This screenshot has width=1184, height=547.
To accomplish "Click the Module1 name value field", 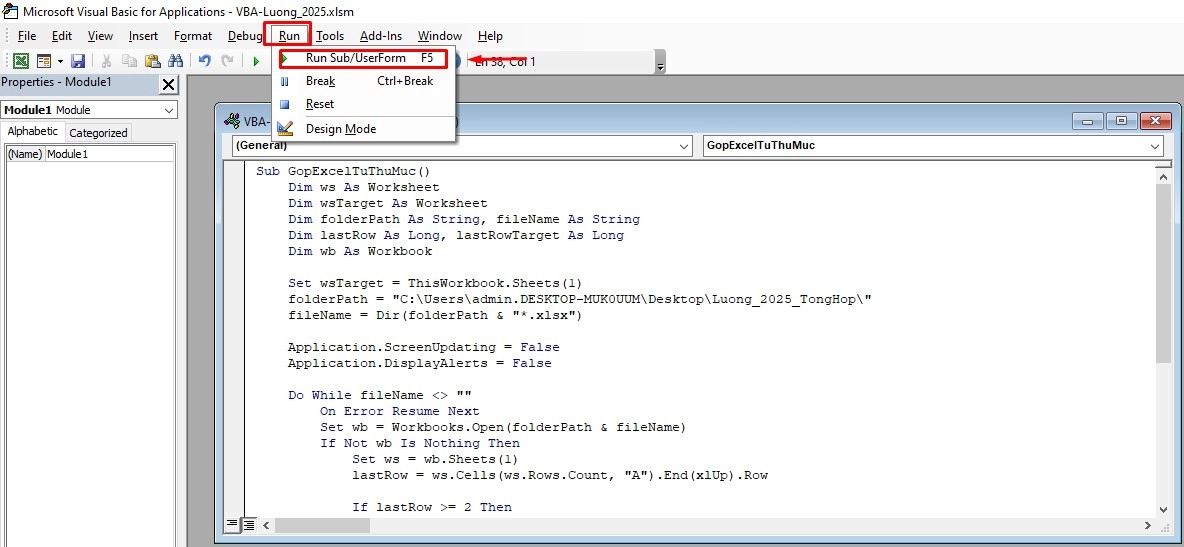I will (x=109, y=154).
